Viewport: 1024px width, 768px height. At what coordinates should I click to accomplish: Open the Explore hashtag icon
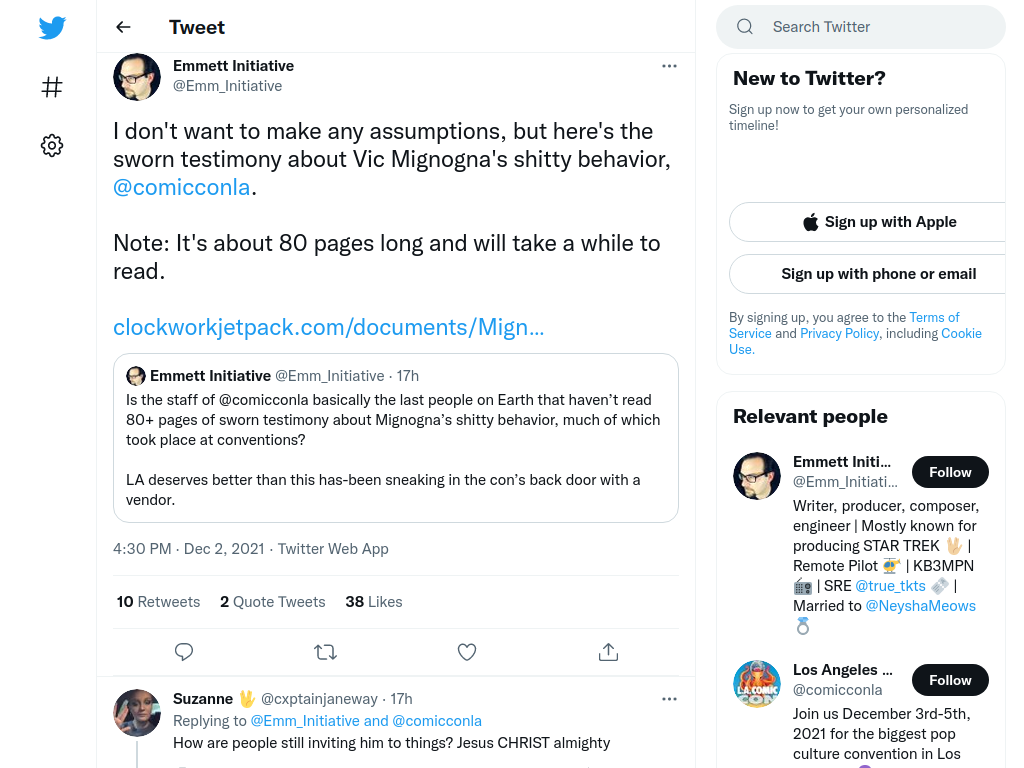coord(52,87)
